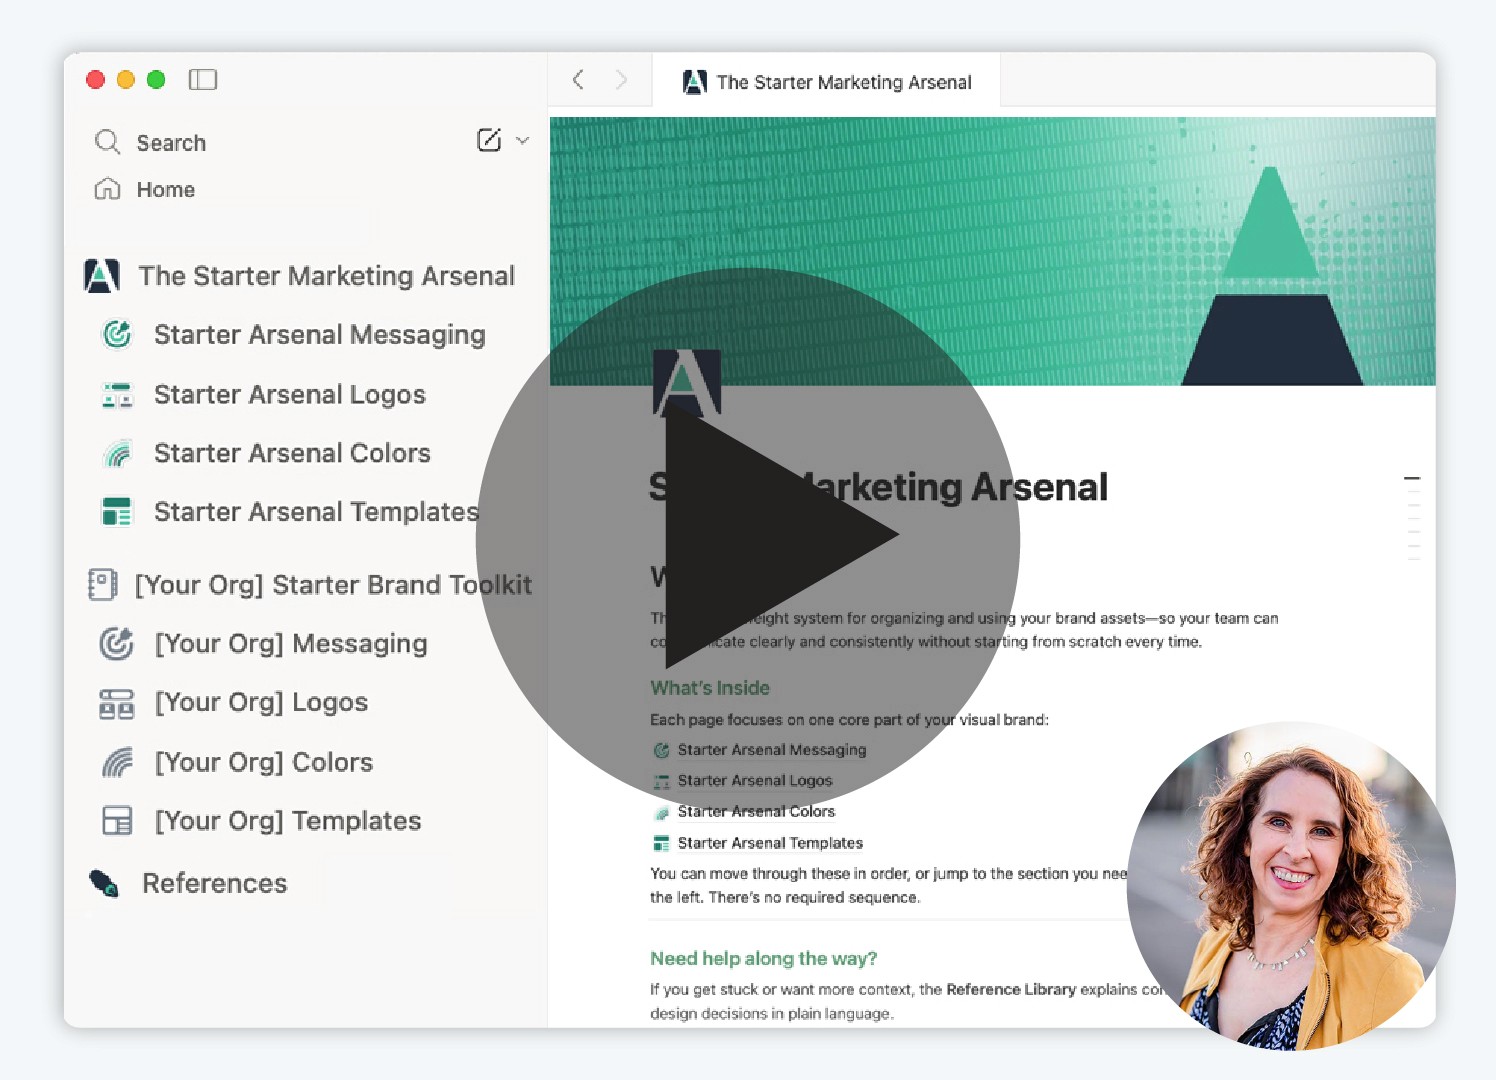Click the [Your Org] Logos icon
This screenshot has height=1080, width=1496.
(117, 704)
